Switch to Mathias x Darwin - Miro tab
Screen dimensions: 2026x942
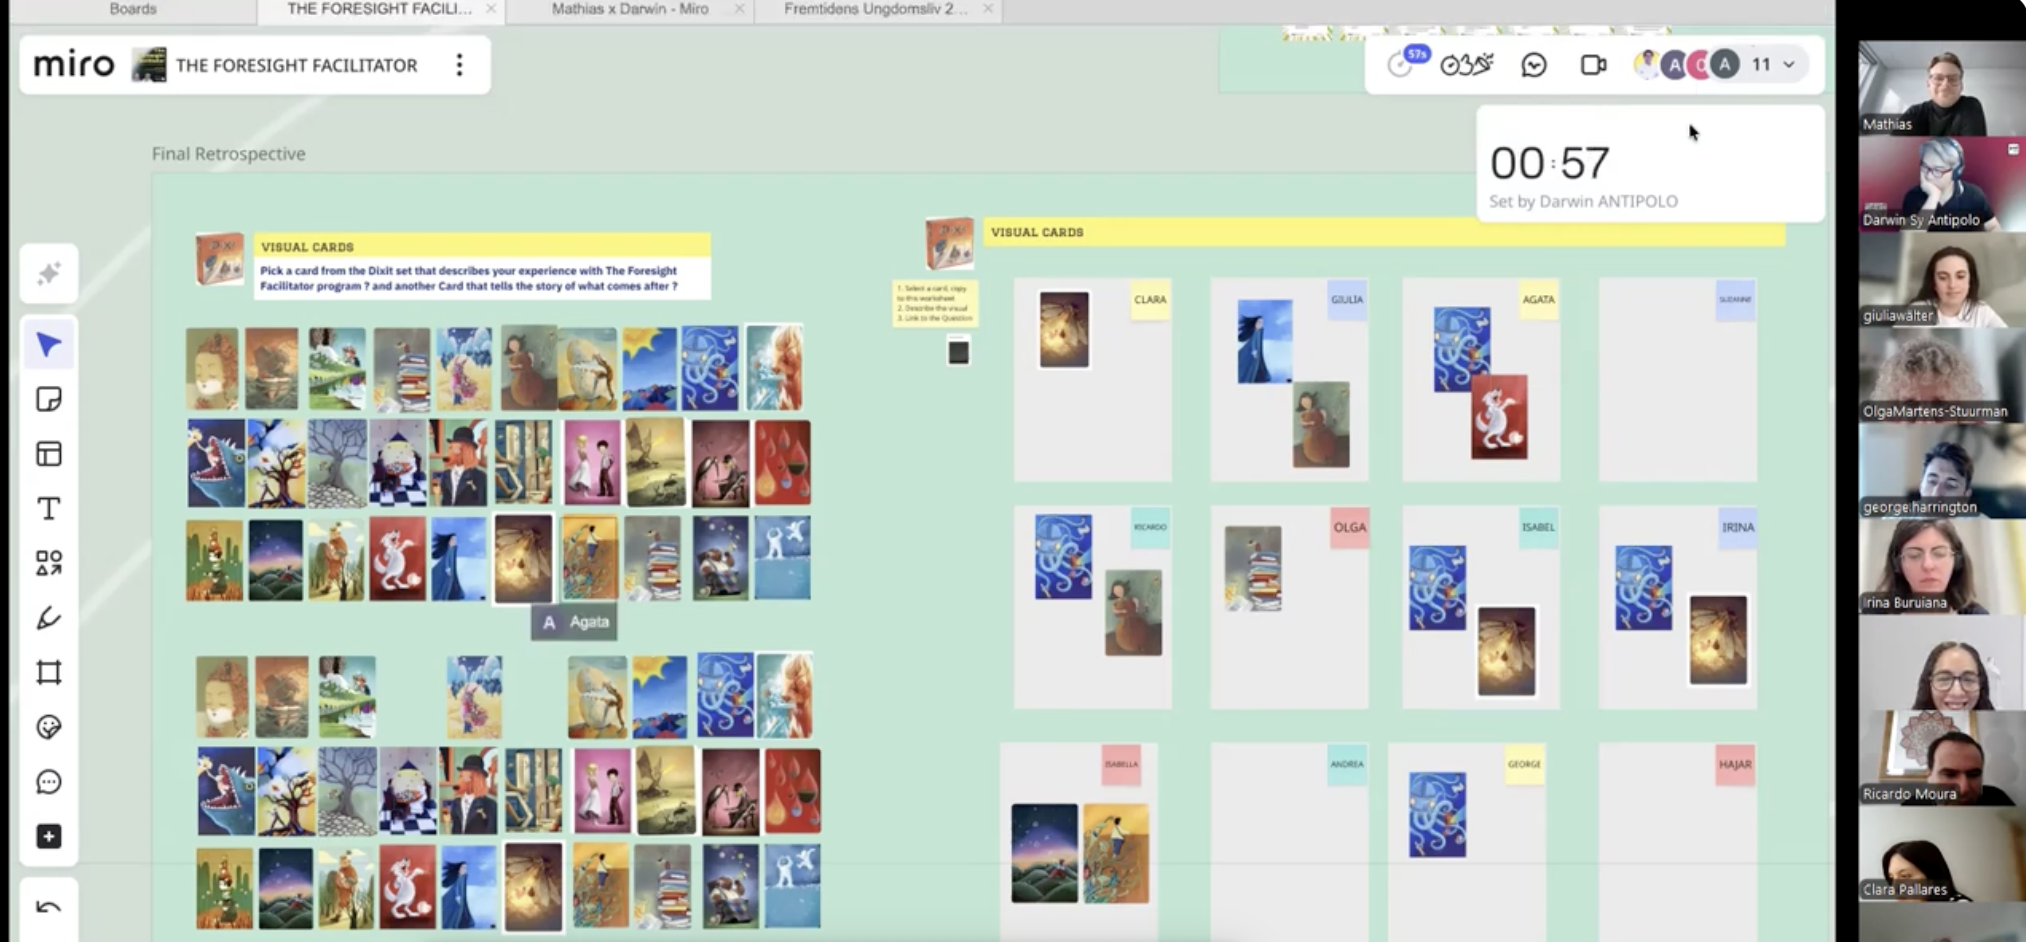tap(630, 9)
